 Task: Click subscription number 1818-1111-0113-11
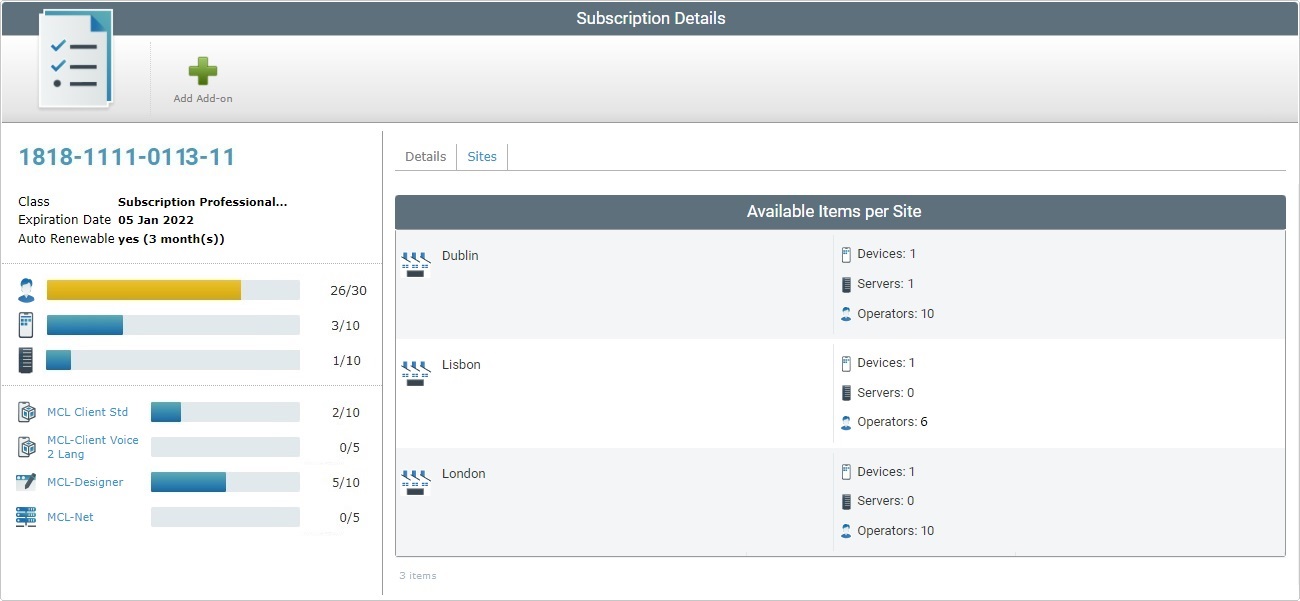tap(127, 156)
